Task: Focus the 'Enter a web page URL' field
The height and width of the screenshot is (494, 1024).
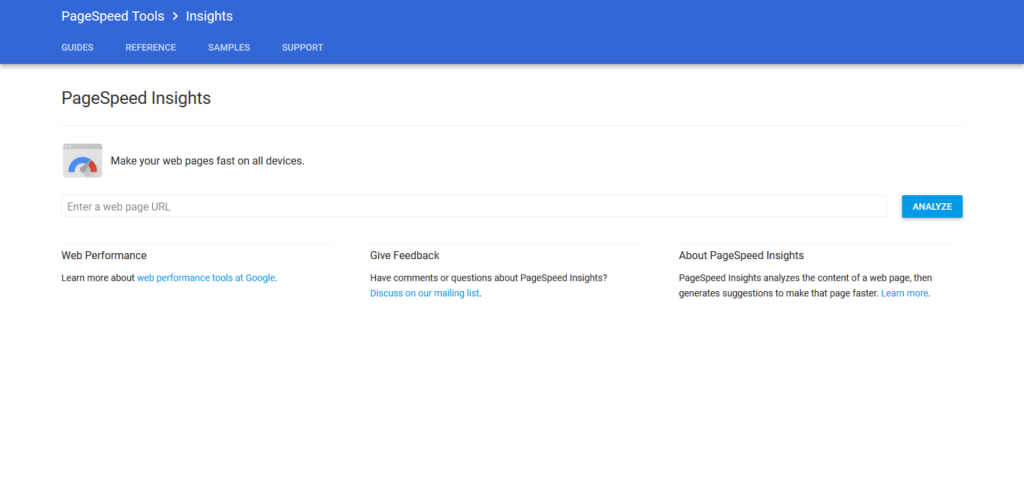Action: 474,206
